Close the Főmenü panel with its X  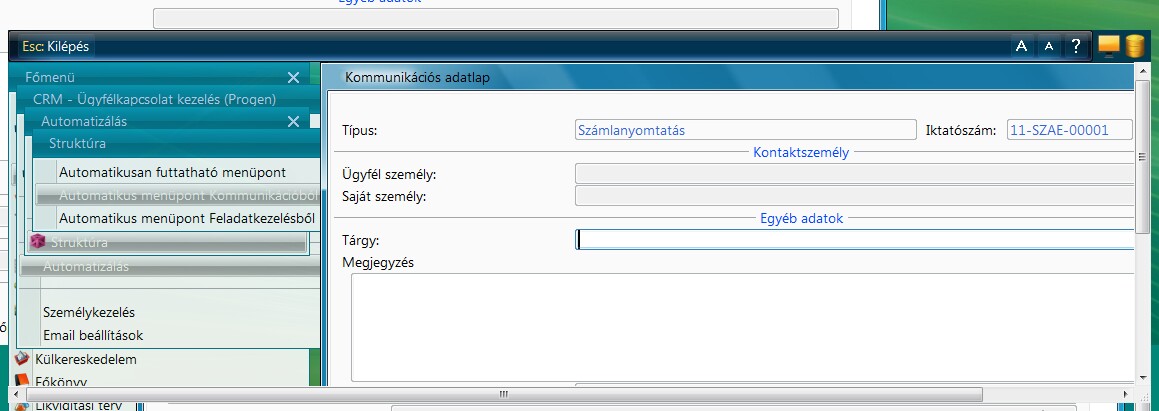293,78
